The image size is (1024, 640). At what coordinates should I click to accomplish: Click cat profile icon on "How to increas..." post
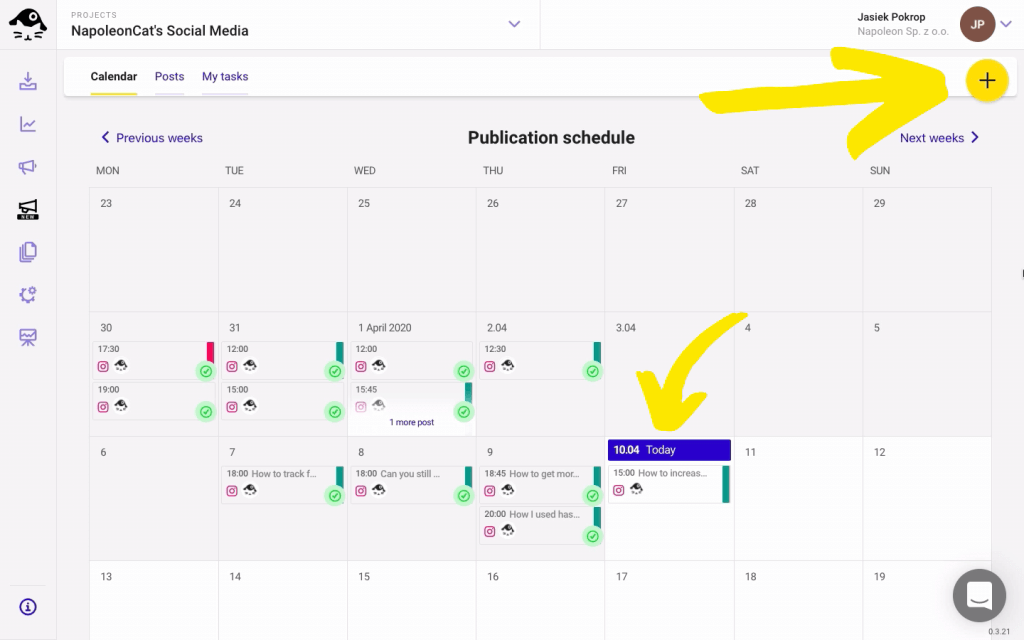[636, 489]
